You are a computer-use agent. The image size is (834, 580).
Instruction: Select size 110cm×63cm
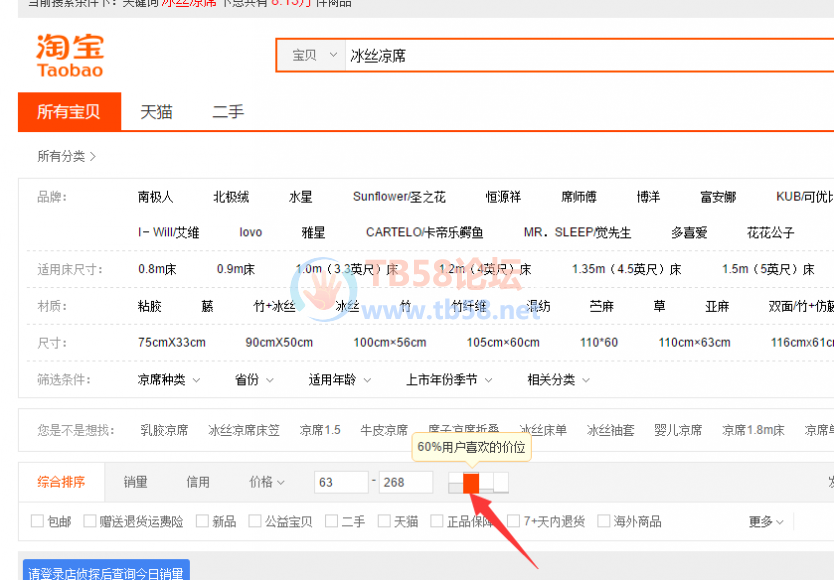click(695, 343)
